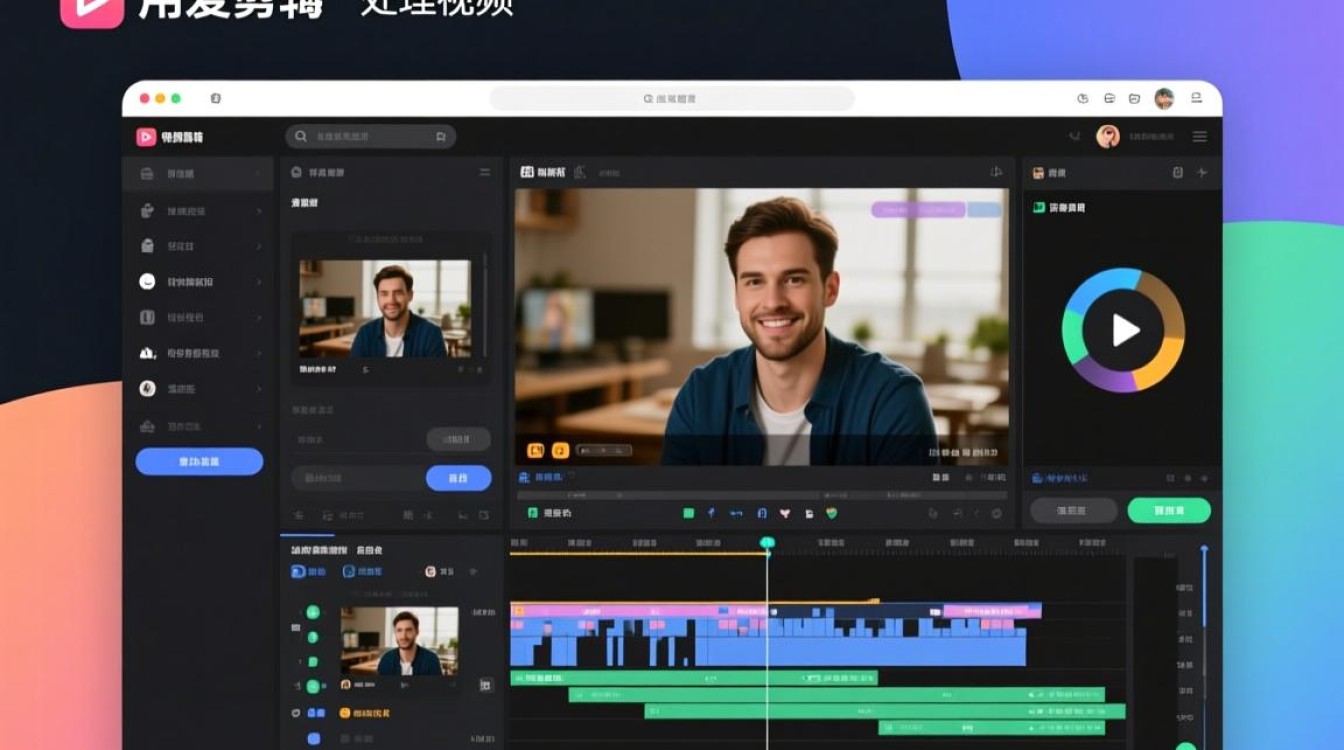Viewport: 1344px width, 750px height.
Task: Expand the chevron on the third sidebar row
Action: pos(259,246)
